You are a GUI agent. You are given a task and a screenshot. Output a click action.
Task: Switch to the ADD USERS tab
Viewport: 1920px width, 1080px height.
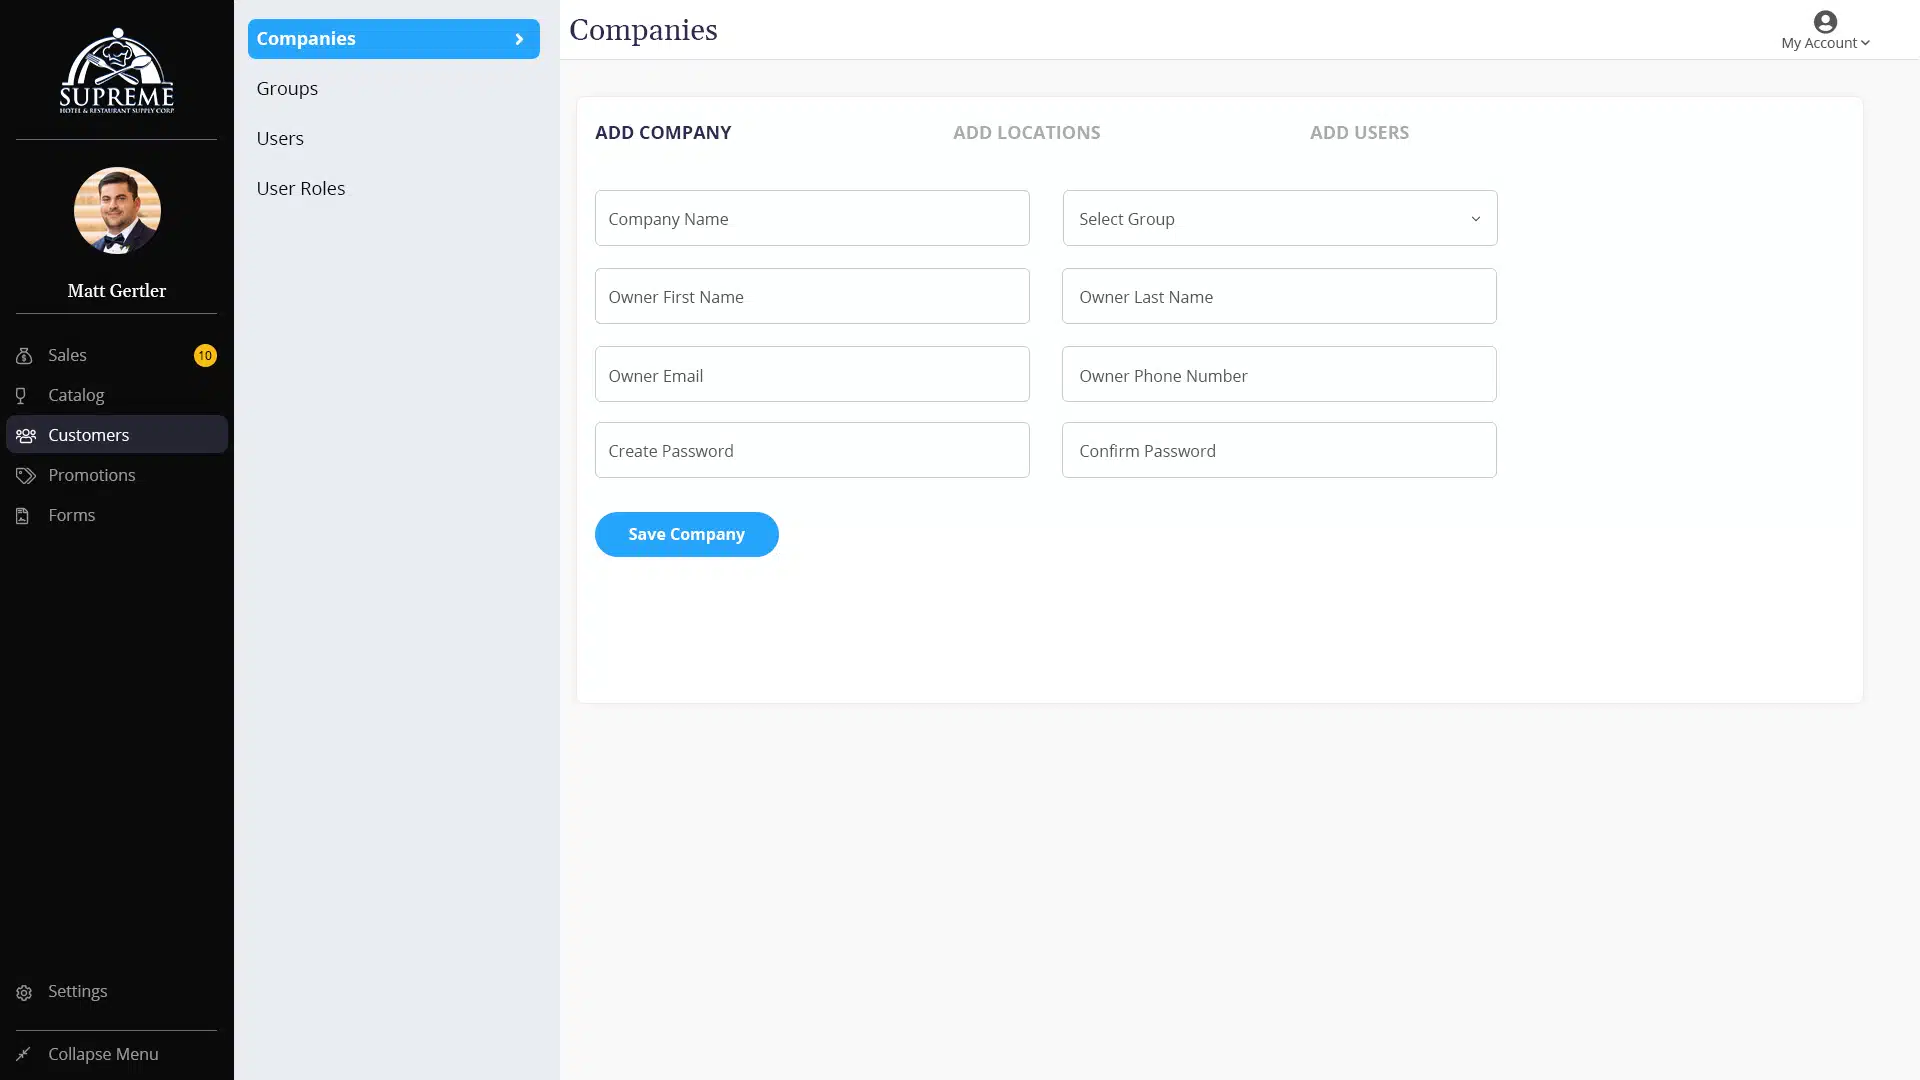point(1359,132)
